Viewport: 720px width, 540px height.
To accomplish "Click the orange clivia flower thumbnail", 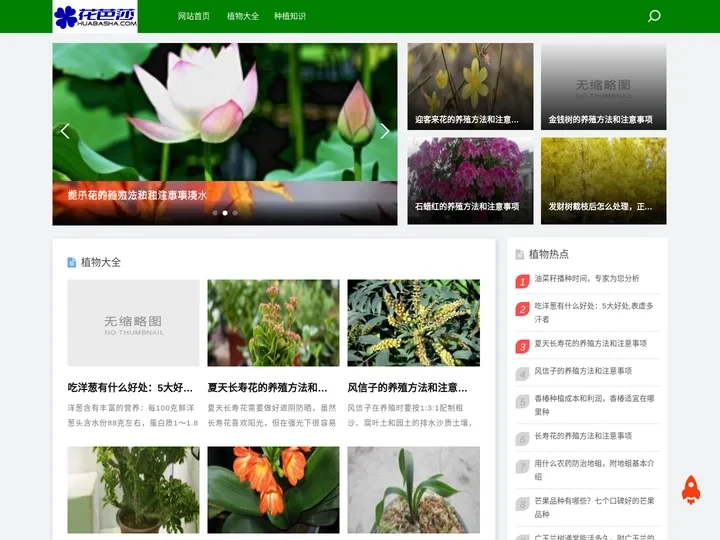I will point(273,490).
